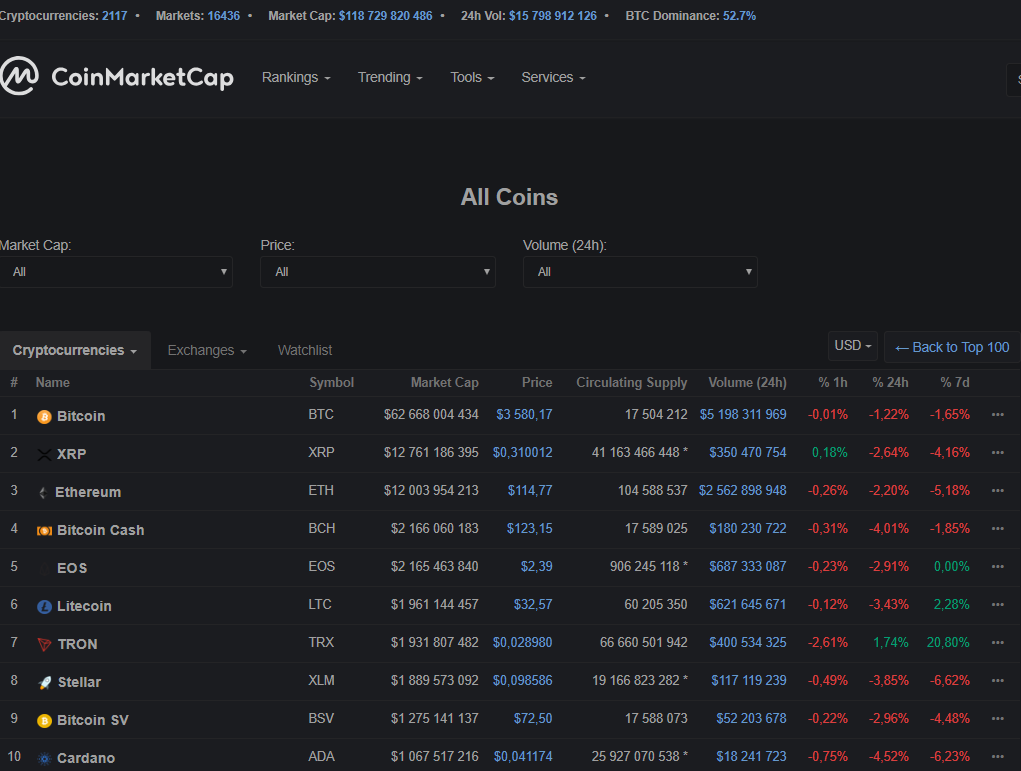Click the Bitcoin Cash coin icon

44,529
